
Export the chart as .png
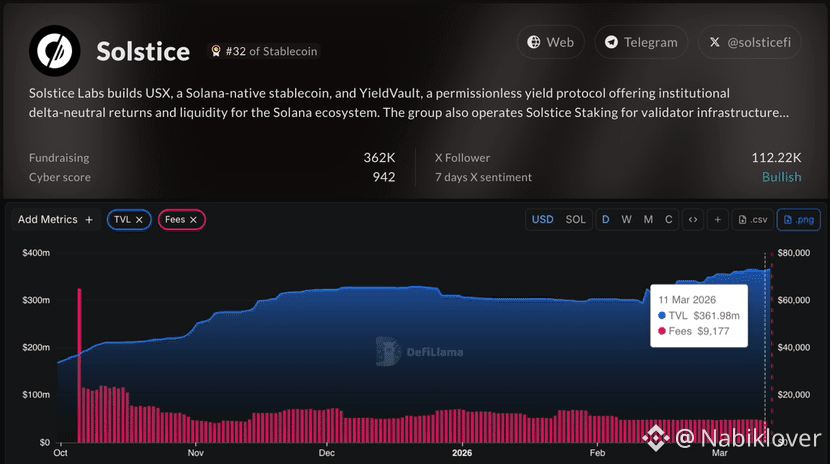pyautogui.click(x=799, y=220)
